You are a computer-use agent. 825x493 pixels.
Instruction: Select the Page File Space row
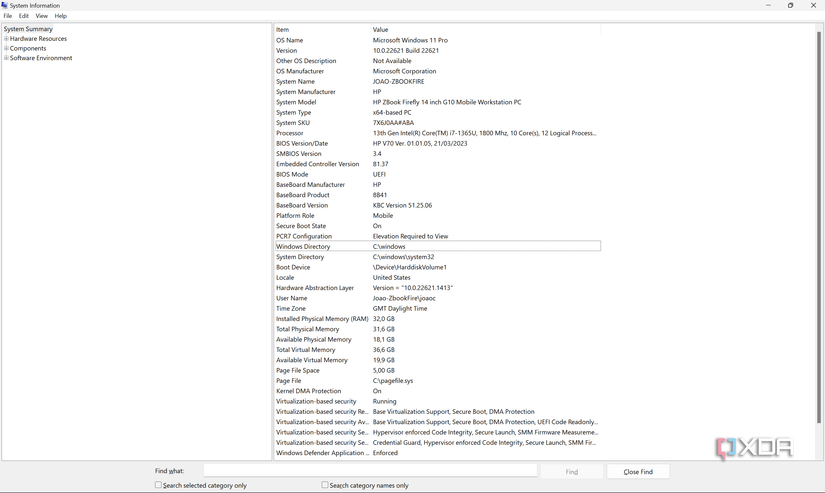pyautogui.click(x=437, y=370)
